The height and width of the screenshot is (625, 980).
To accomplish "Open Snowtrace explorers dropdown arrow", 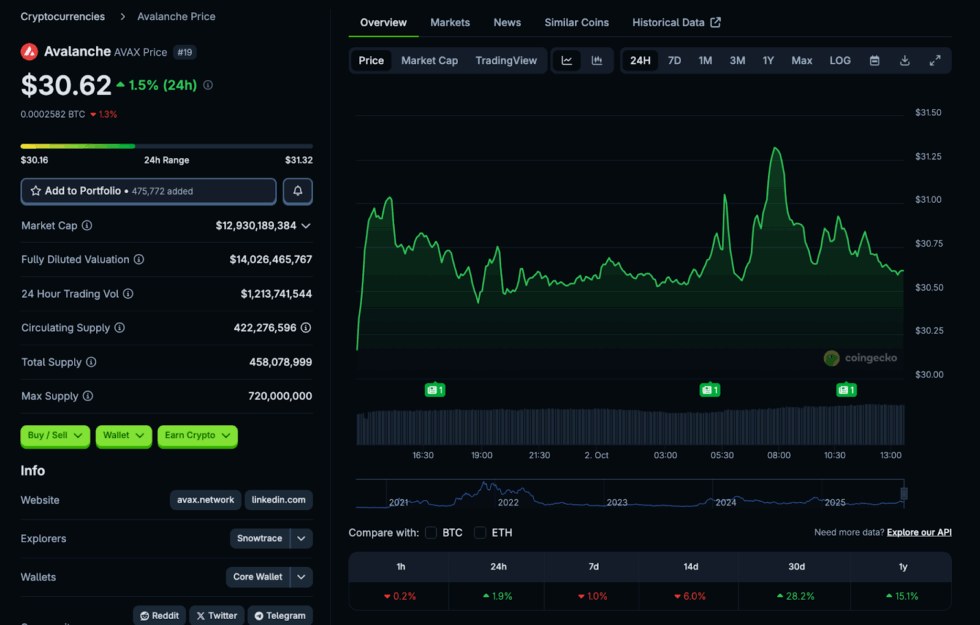I will coord(302,539).
